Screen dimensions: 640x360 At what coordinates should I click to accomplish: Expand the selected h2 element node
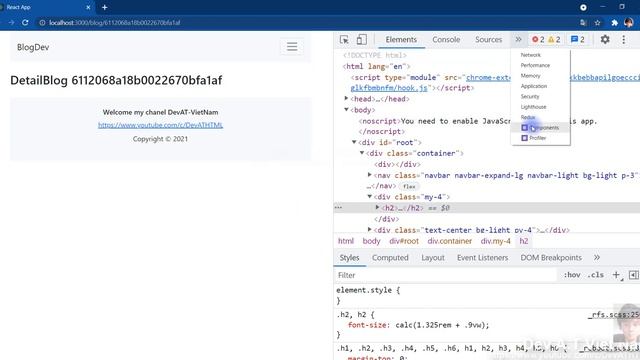(x=377, y=207)
